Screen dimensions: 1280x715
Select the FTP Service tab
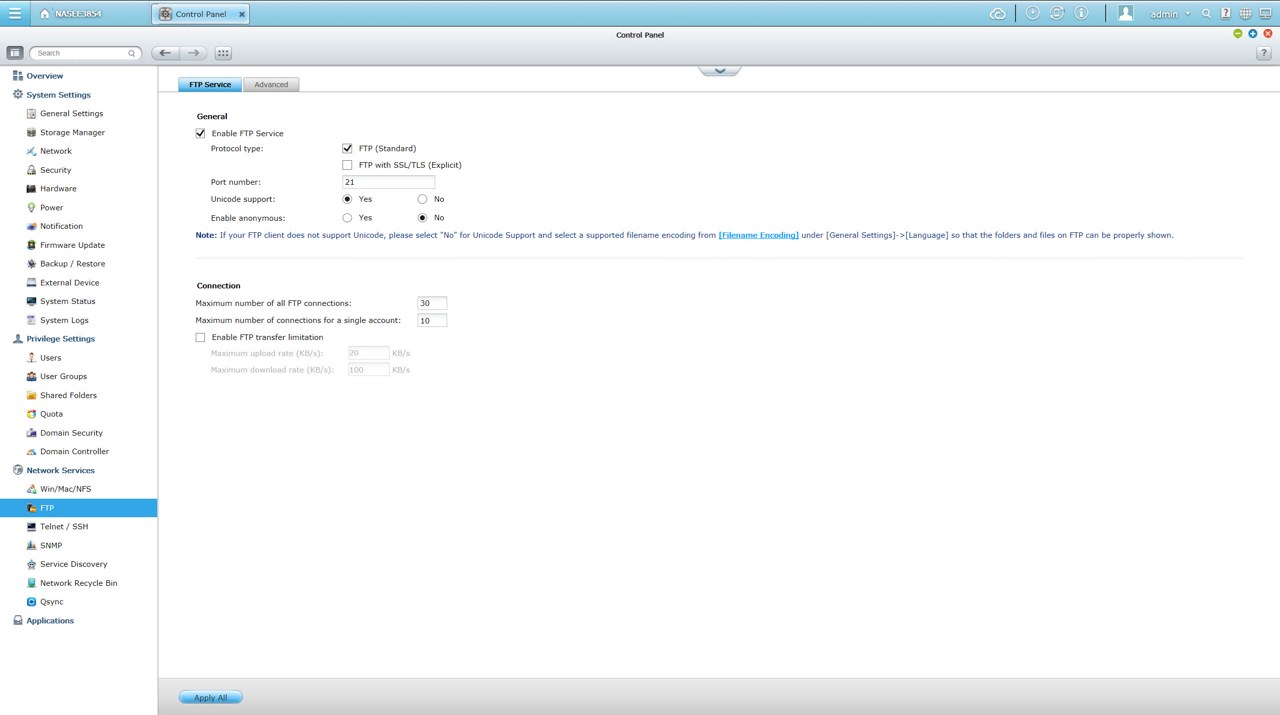210,84
